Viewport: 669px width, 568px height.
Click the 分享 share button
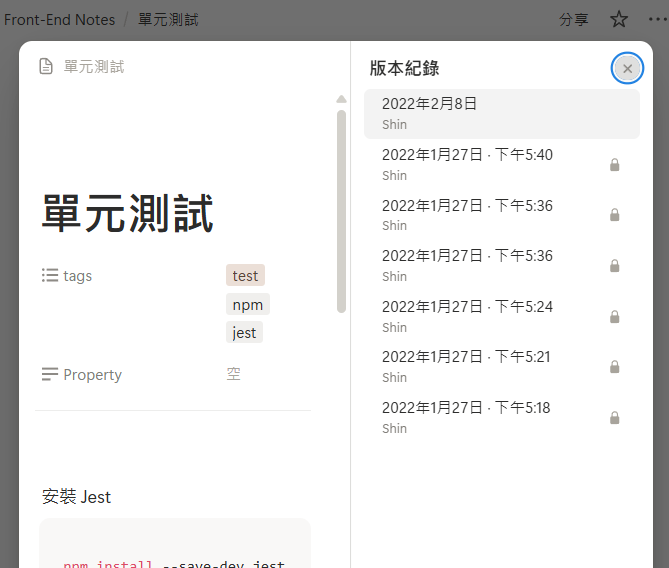[573, 20]
